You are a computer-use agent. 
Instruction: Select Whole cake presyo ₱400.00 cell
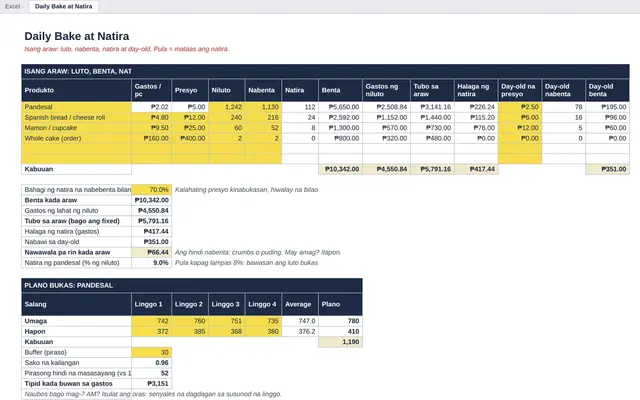[190, 138]
